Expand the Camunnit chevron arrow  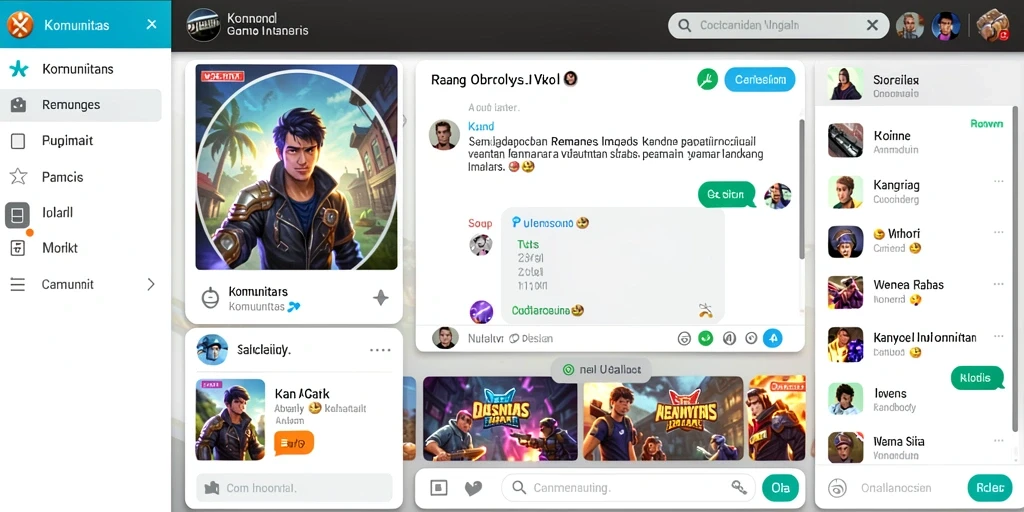pos(151,284)
